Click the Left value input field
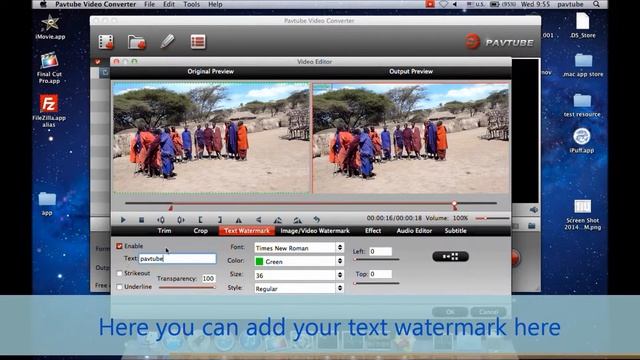This screenshot has width=640, height=360. (380, 251)
